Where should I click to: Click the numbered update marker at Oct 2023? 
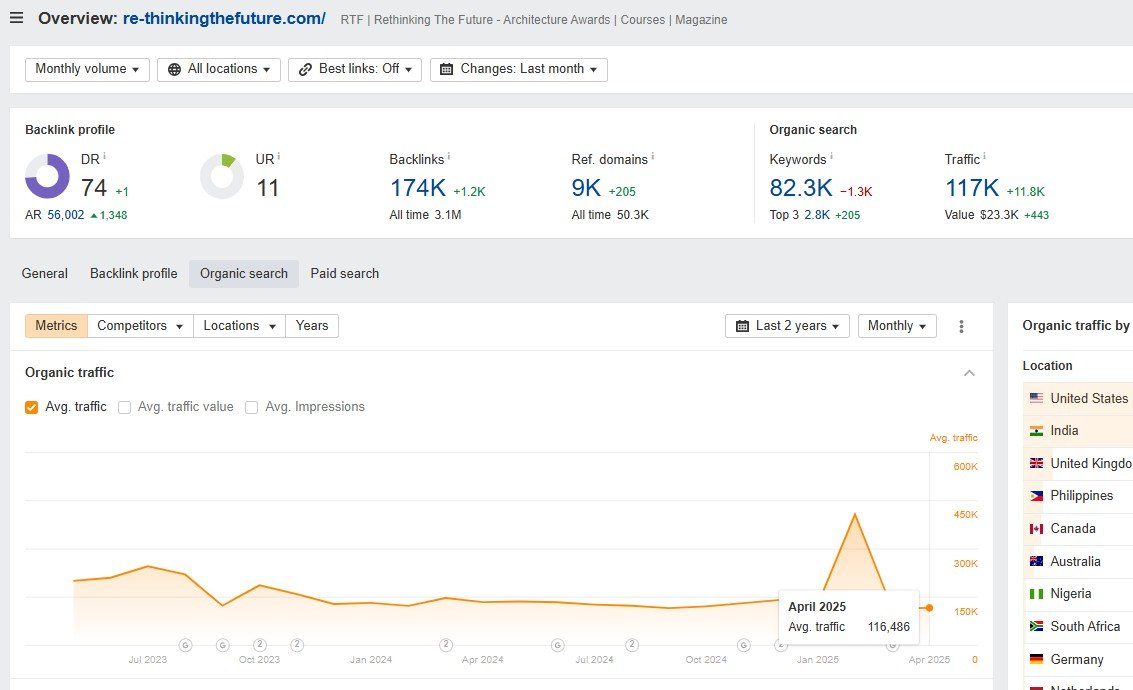pos(260,645)
